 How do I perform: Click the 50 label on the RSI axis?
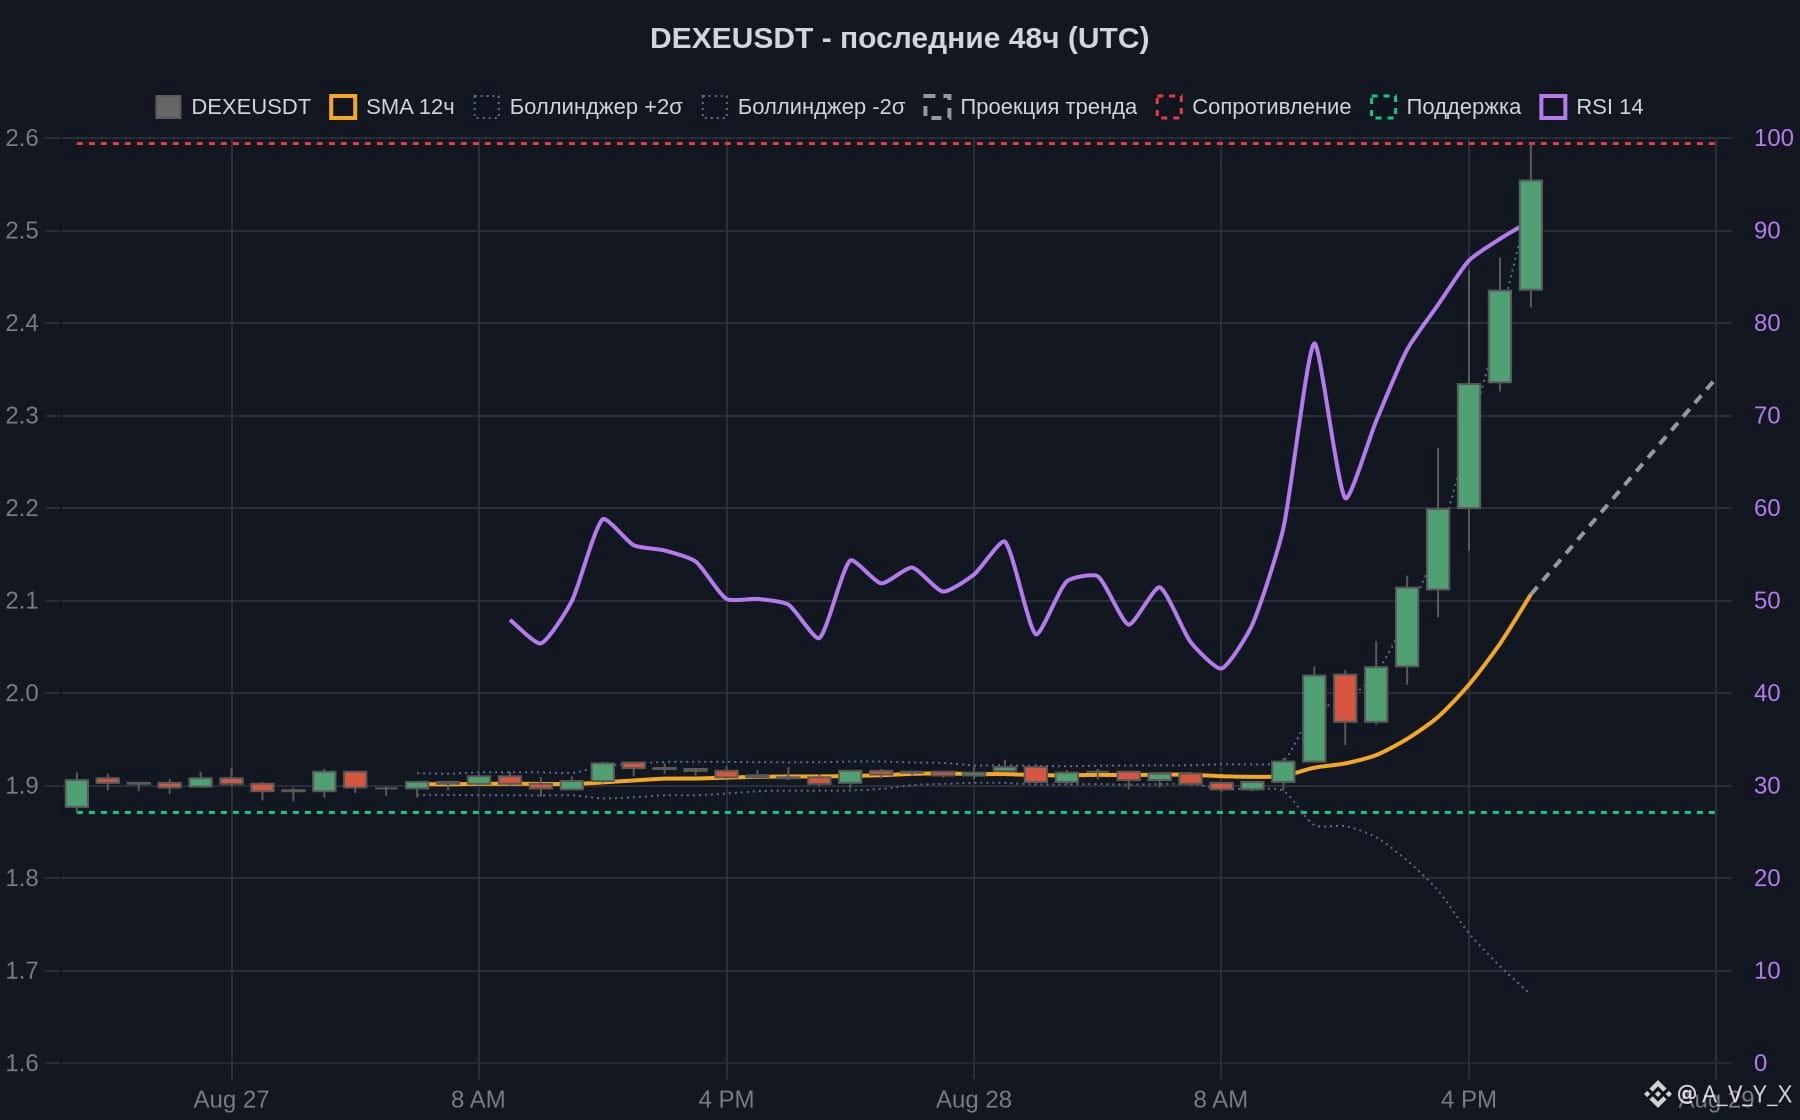[1767, 601]
